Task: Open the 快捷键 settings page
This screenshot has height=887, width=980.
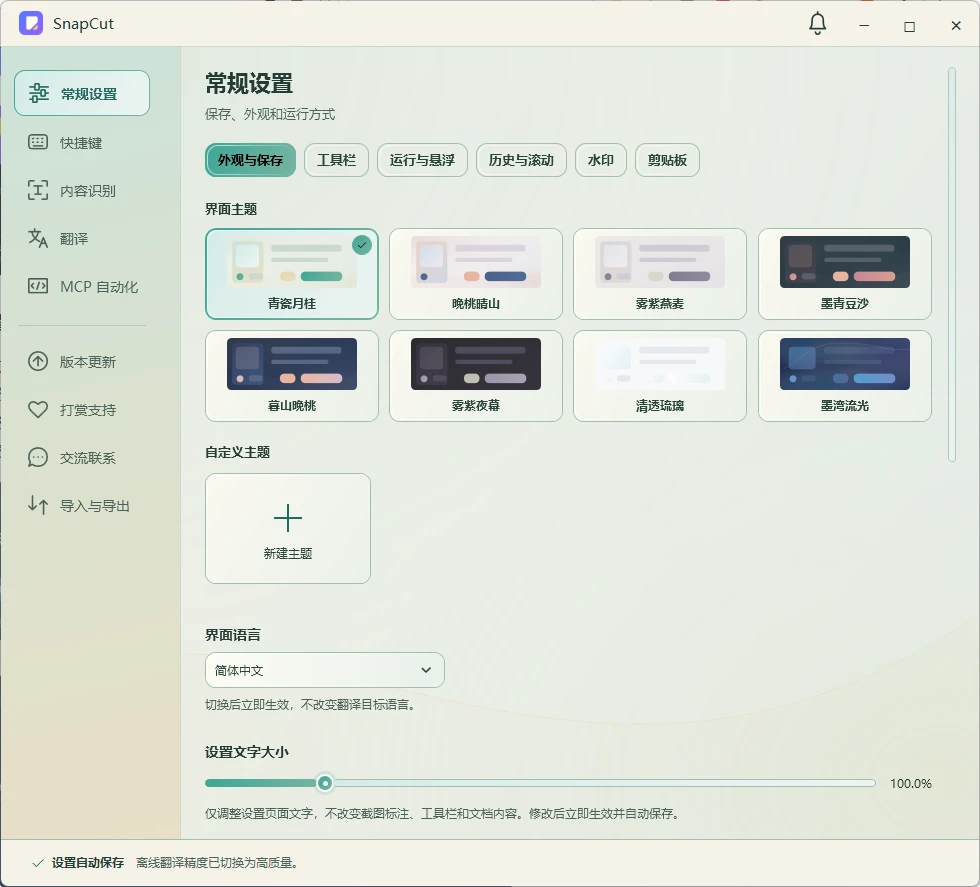Action: 82,142
